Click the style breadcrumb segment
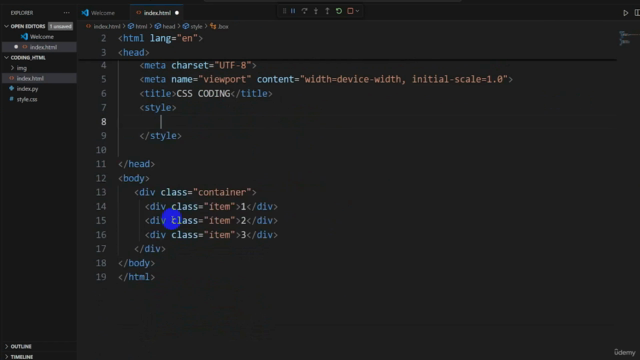The height and width of the screenshot is (360, 640). pos(196,26)
